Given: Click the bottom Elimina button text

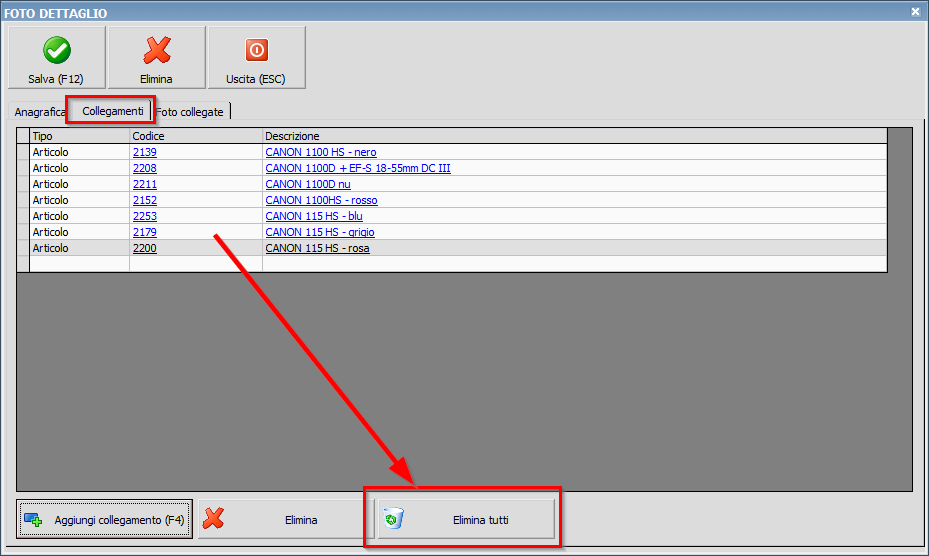Looking at the screenshot, I should (301, 520).
